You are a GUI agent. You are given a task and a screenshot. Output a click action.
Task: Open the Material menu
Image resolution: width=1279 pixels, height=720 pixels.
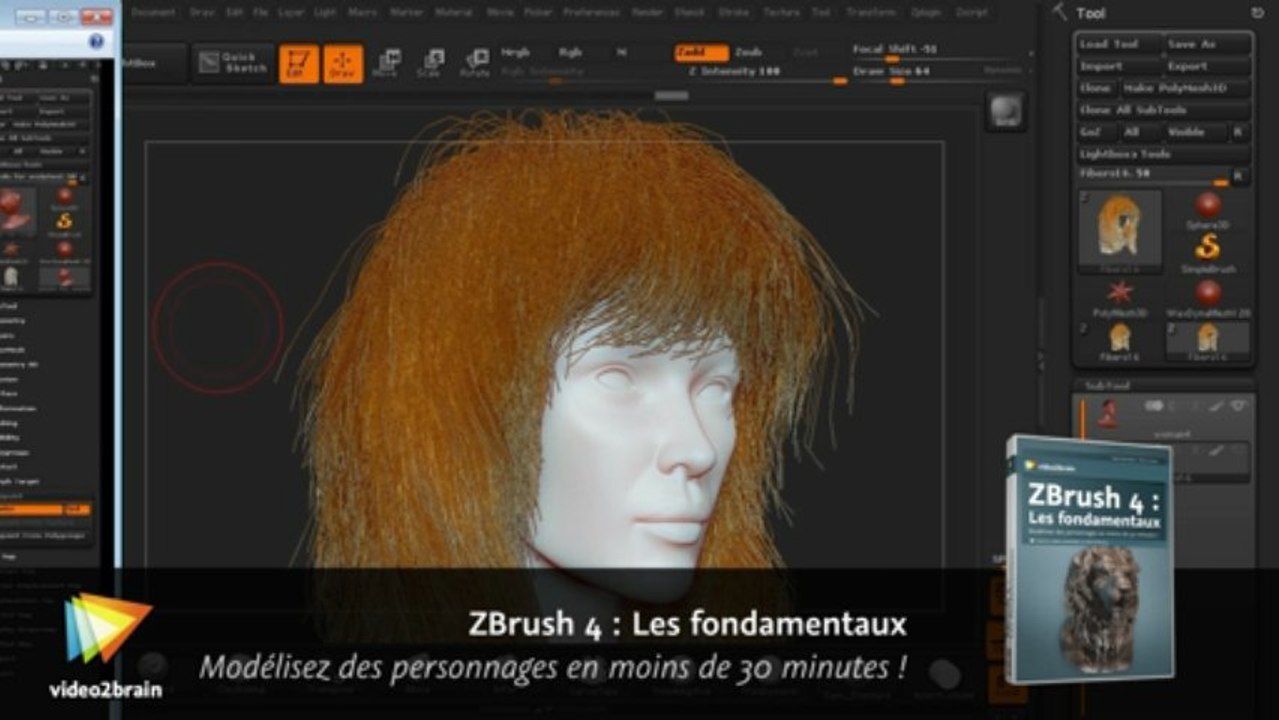(x=453, y=12)
